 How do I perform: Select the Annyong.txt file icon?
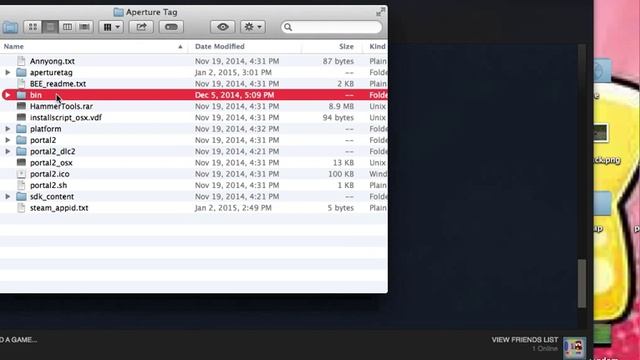21,61
